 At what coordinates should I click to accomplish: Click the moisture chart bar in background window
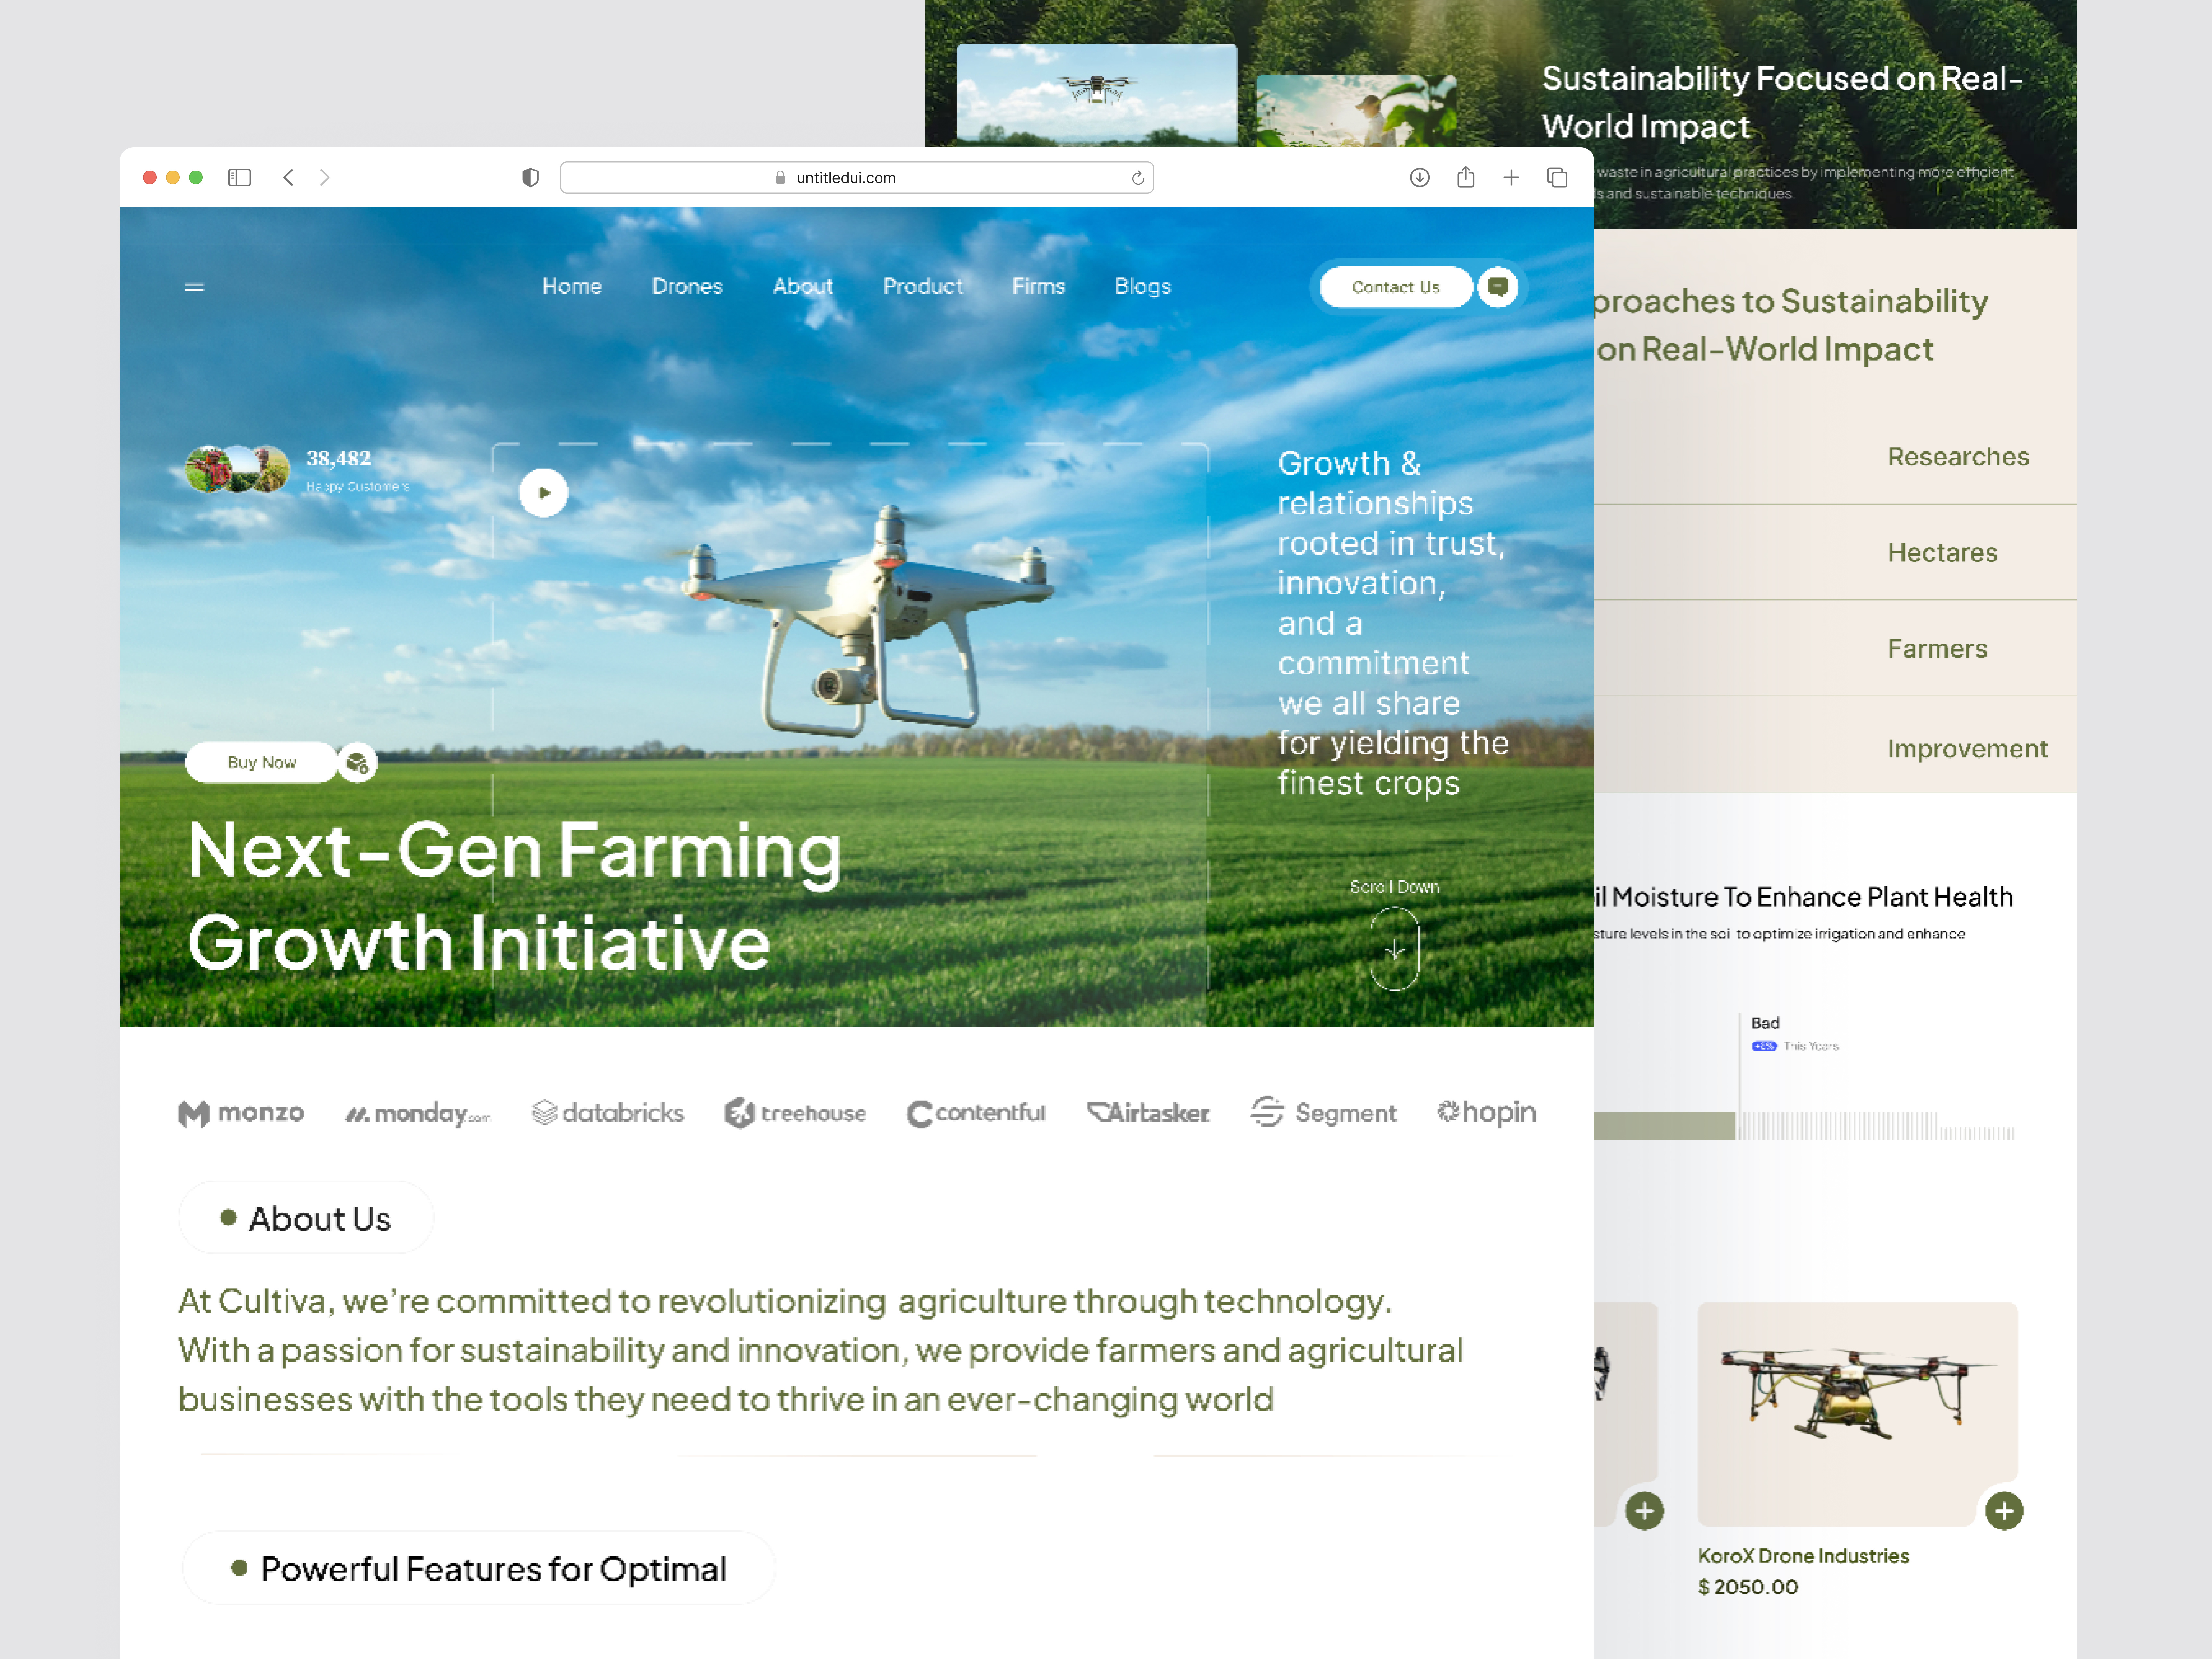pyautogui.click(x=1665, y=1126)
